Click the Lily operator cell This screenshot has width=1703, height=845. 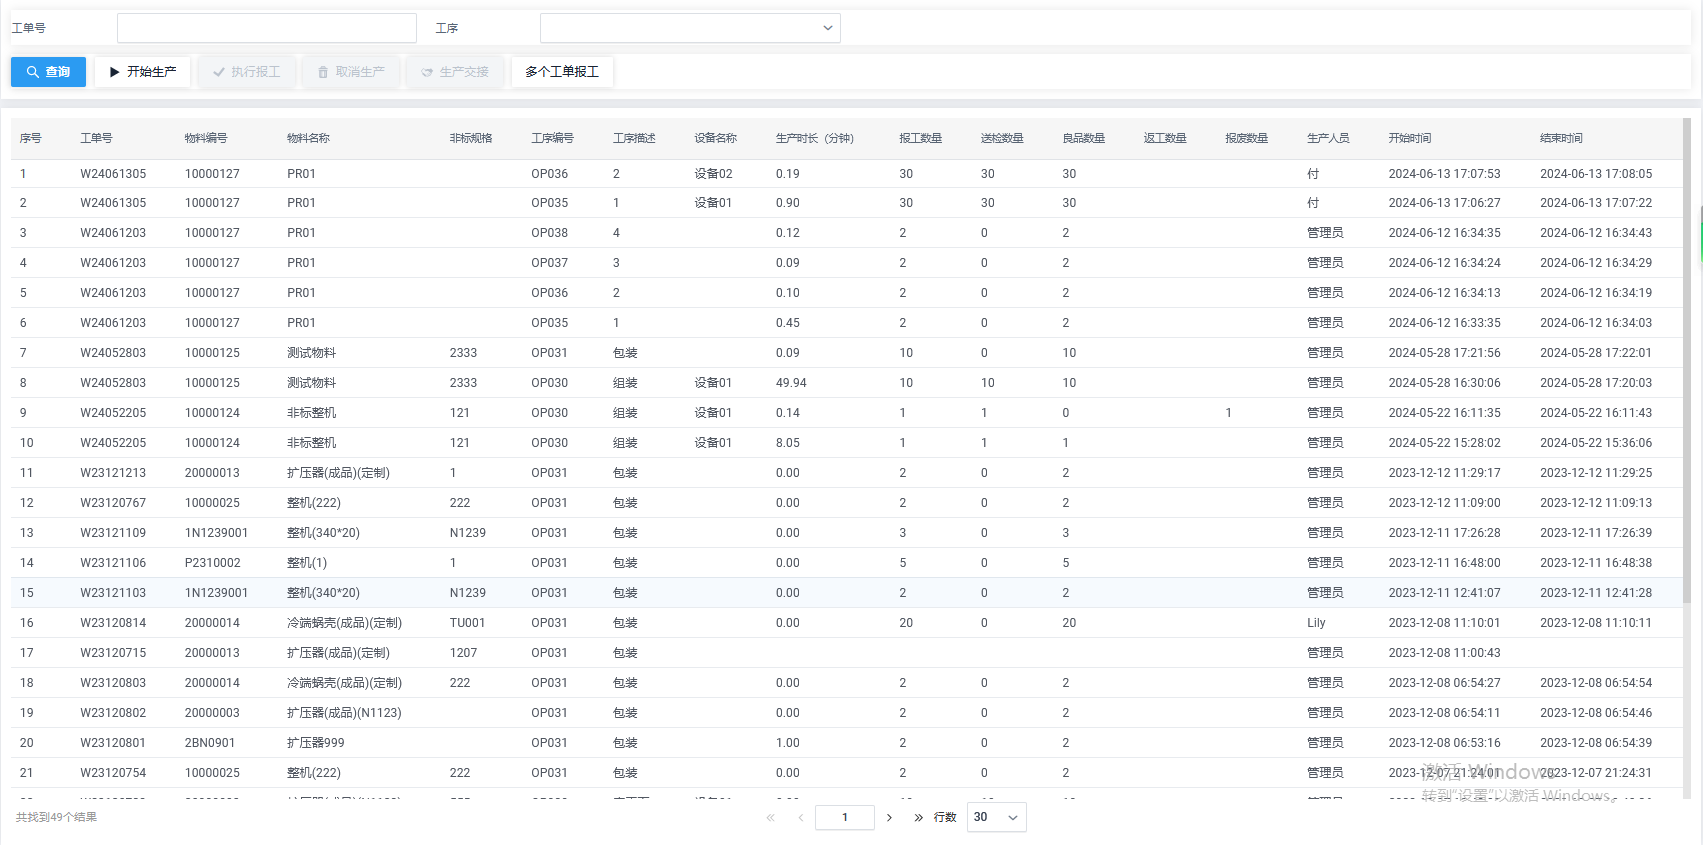click(x=1316, y=623)
